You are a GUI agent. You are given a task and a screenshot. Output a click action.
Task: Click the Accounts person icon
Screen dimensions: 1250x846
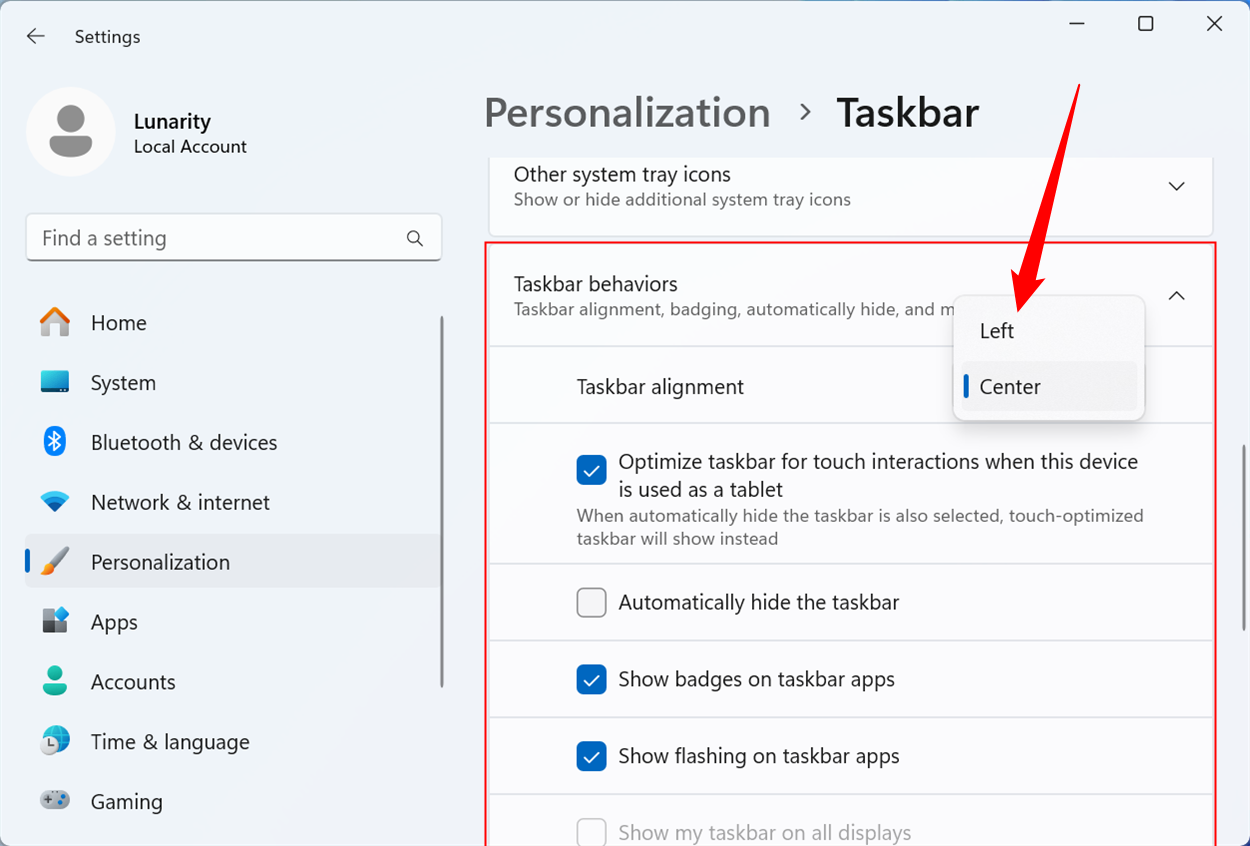(x=55, y=682)
